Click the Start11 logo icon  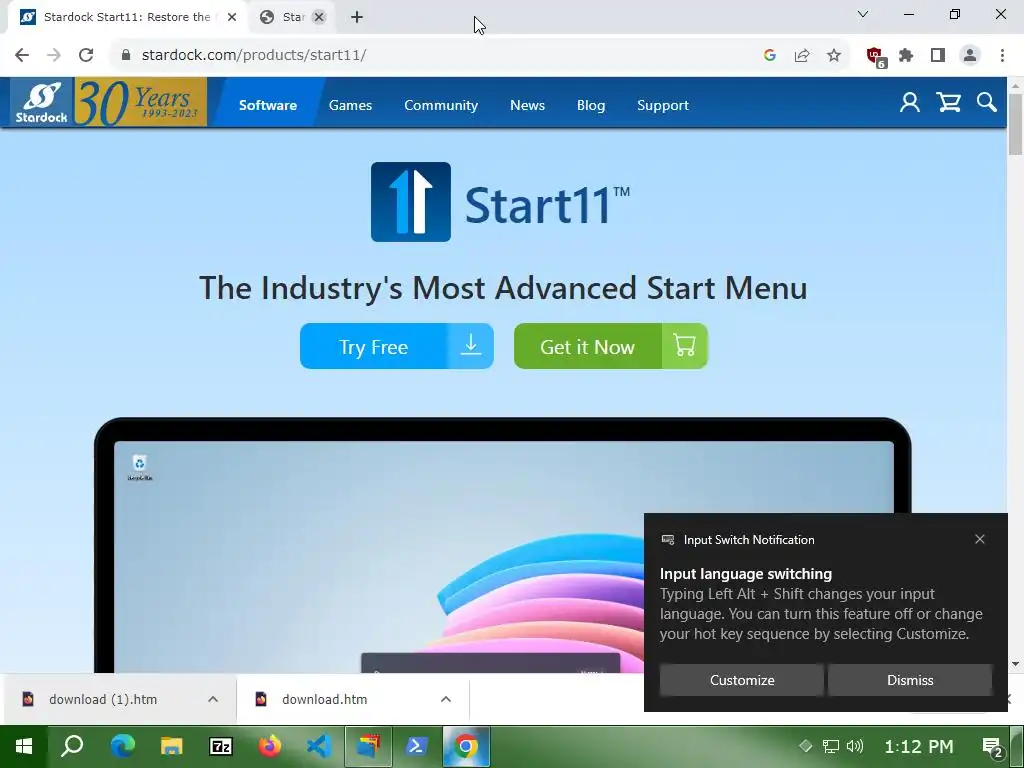pyautogui.click(x=411, y=202)
